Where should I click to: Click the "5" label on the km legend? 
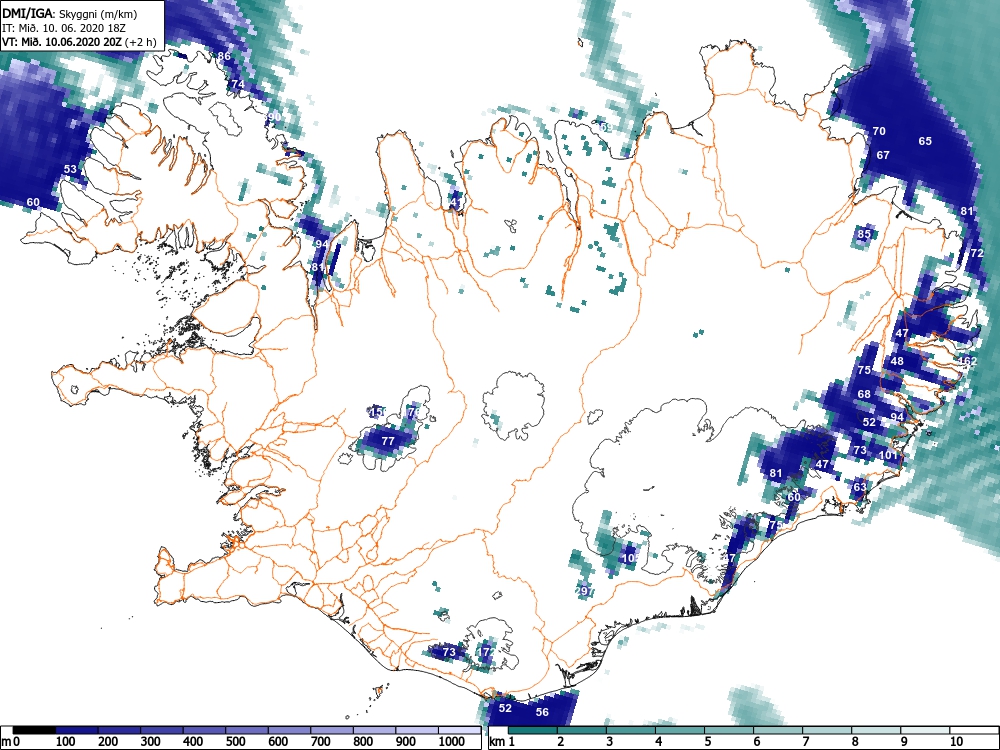coord(708,742)
